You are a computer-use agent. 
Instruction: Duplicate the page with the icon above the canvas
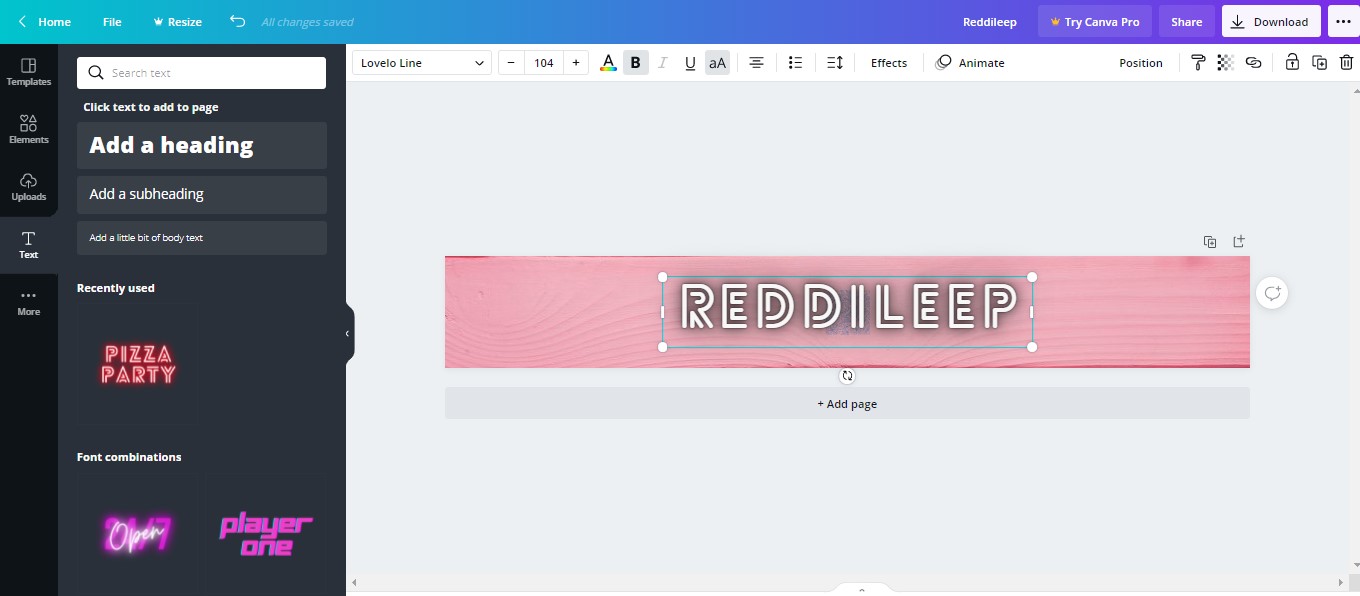pyautogui.click(x=1210, y=242)
